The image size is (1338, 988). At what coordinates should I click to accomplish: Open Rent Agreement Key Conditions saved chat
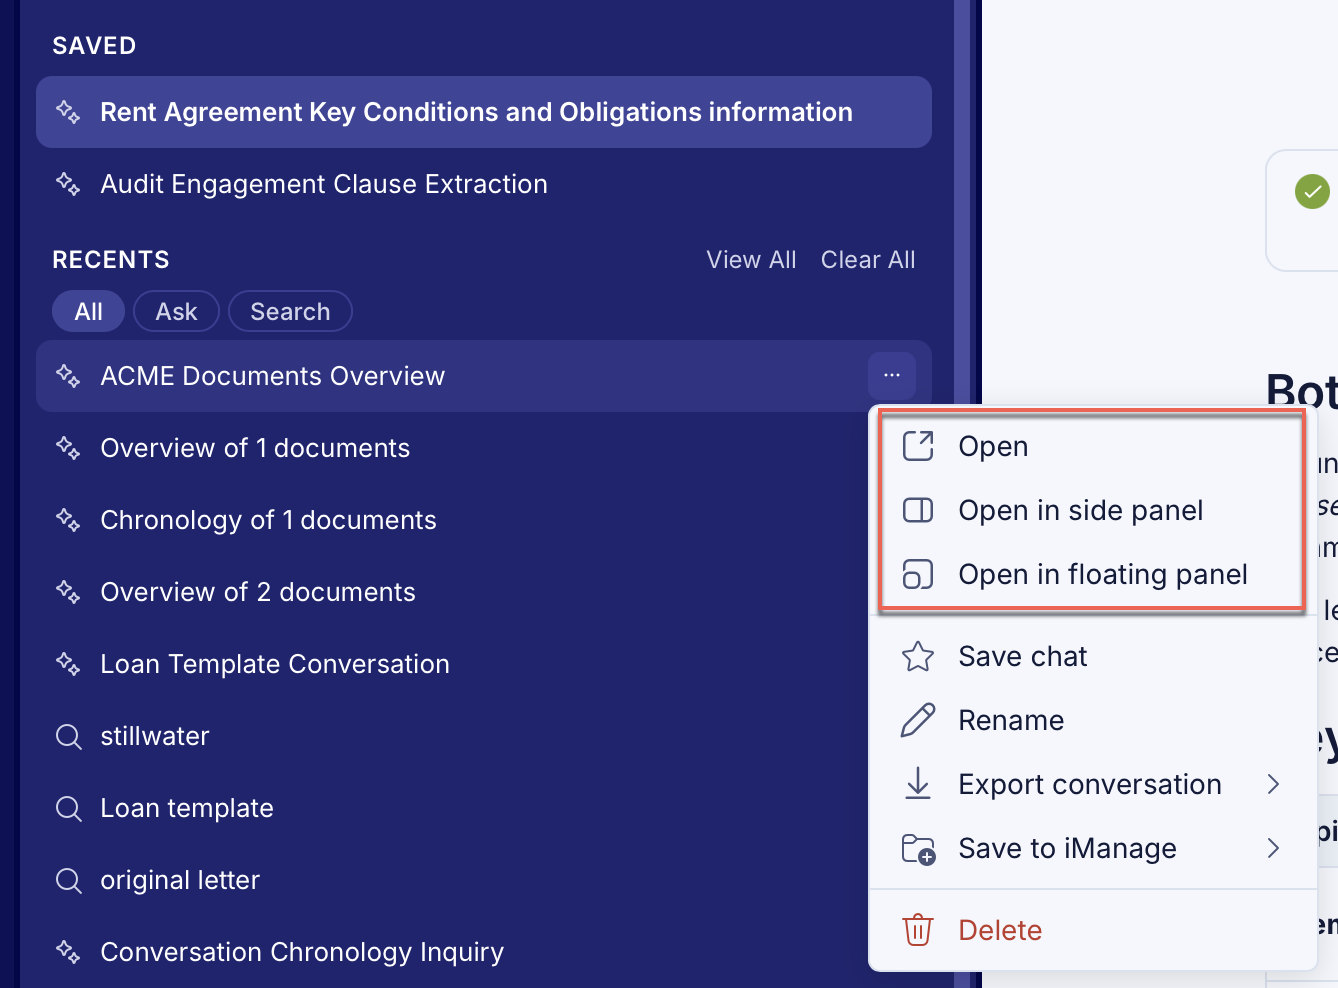click(484, 112)
